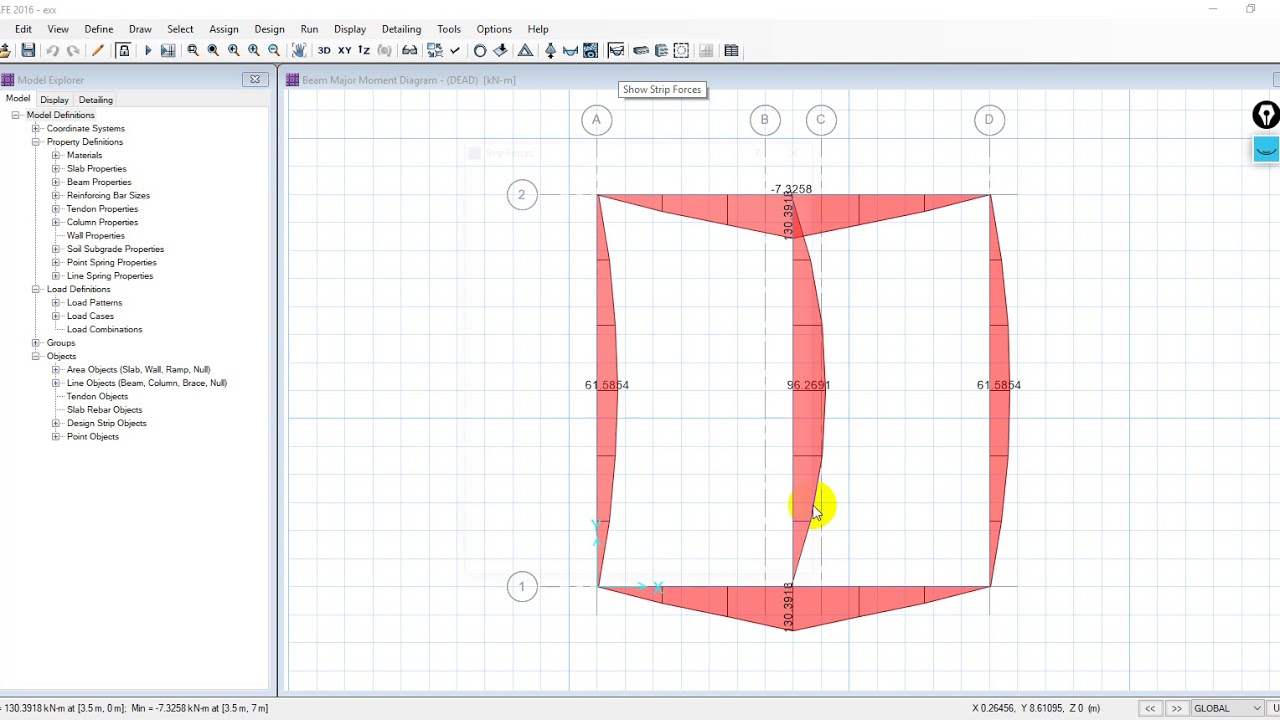Open the Display menu

click(350, 29)
